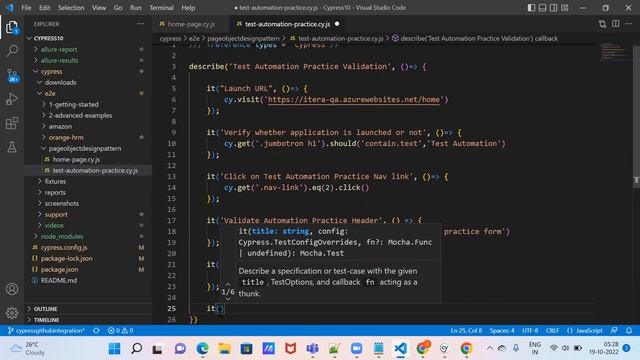Screen dimensions: 640x360
Task: Open editor more actions ellipsis
Action: pyautogui.click(x=629, y=24)
